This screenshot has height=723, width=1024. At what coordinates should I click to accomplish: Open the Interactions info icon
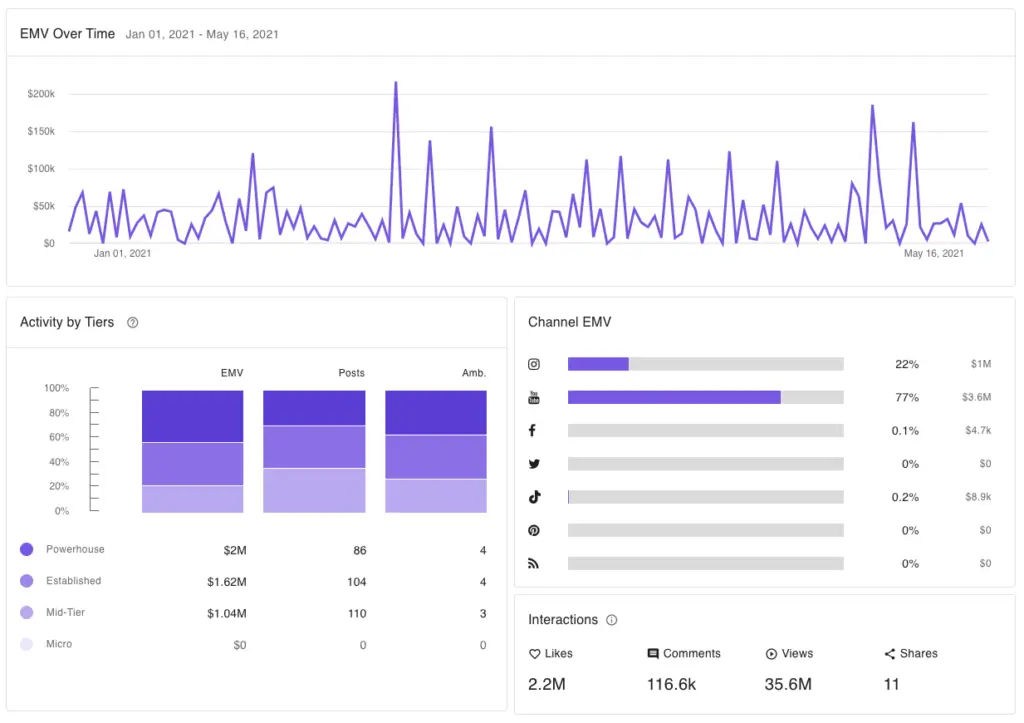tap(612, 620)
